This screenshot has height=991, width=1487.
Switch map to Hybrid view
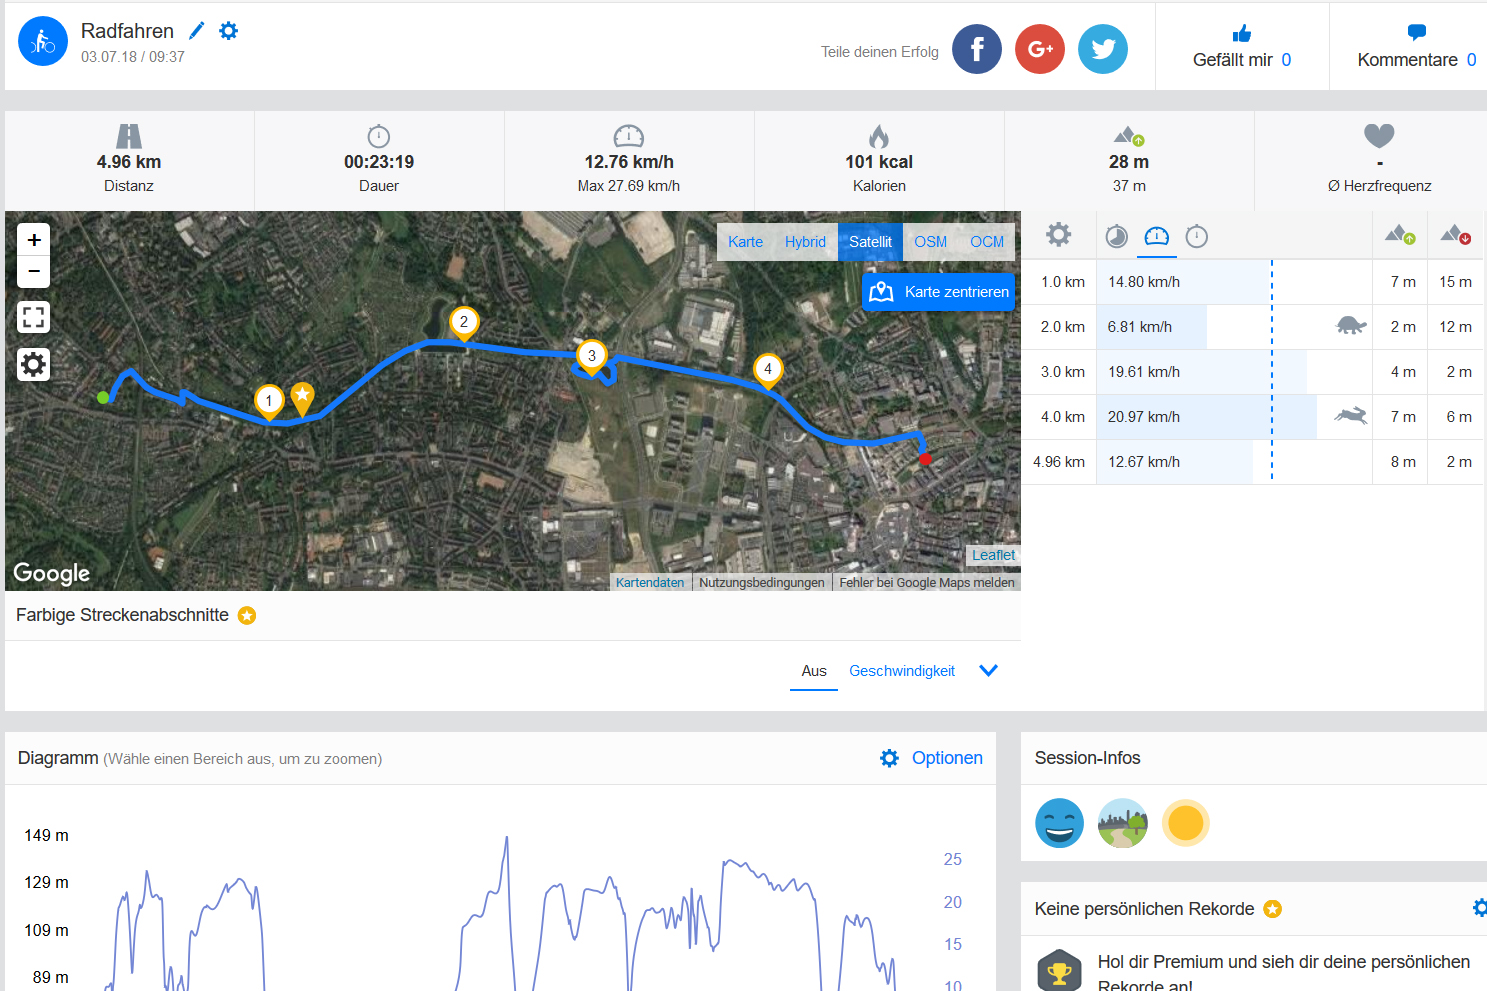click(x=805, y=242)
